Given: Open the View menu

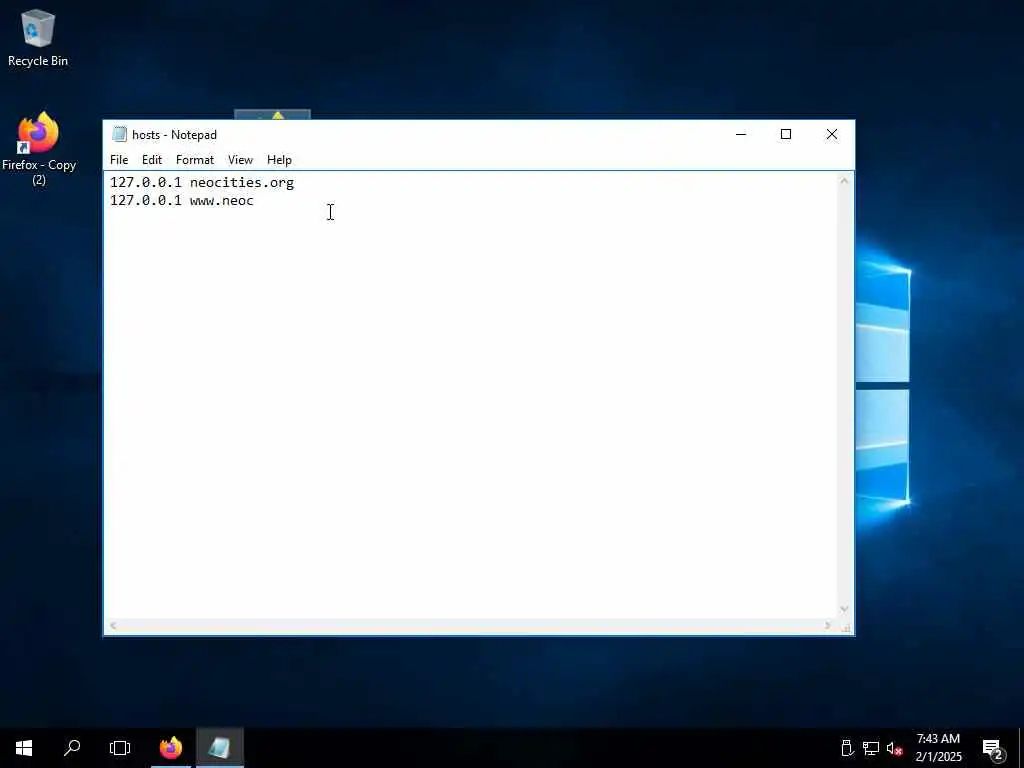Looking at the screenshot, I should (240, 160).
